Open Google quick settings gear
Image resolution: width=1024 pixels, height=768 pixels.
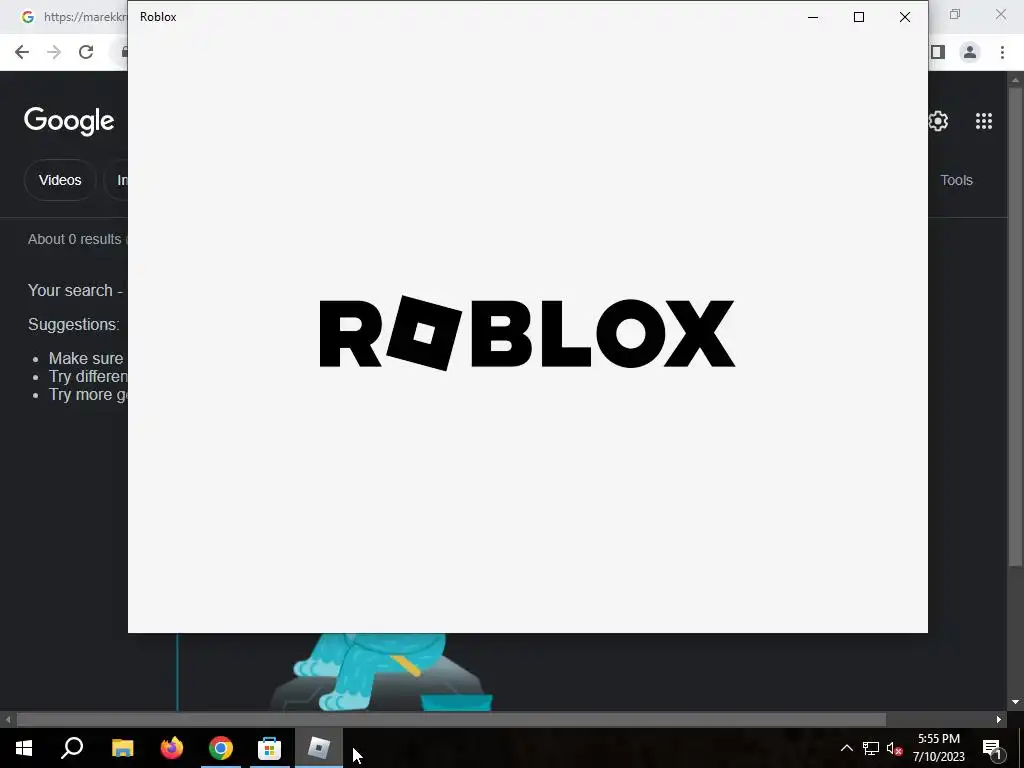(938, 121)
